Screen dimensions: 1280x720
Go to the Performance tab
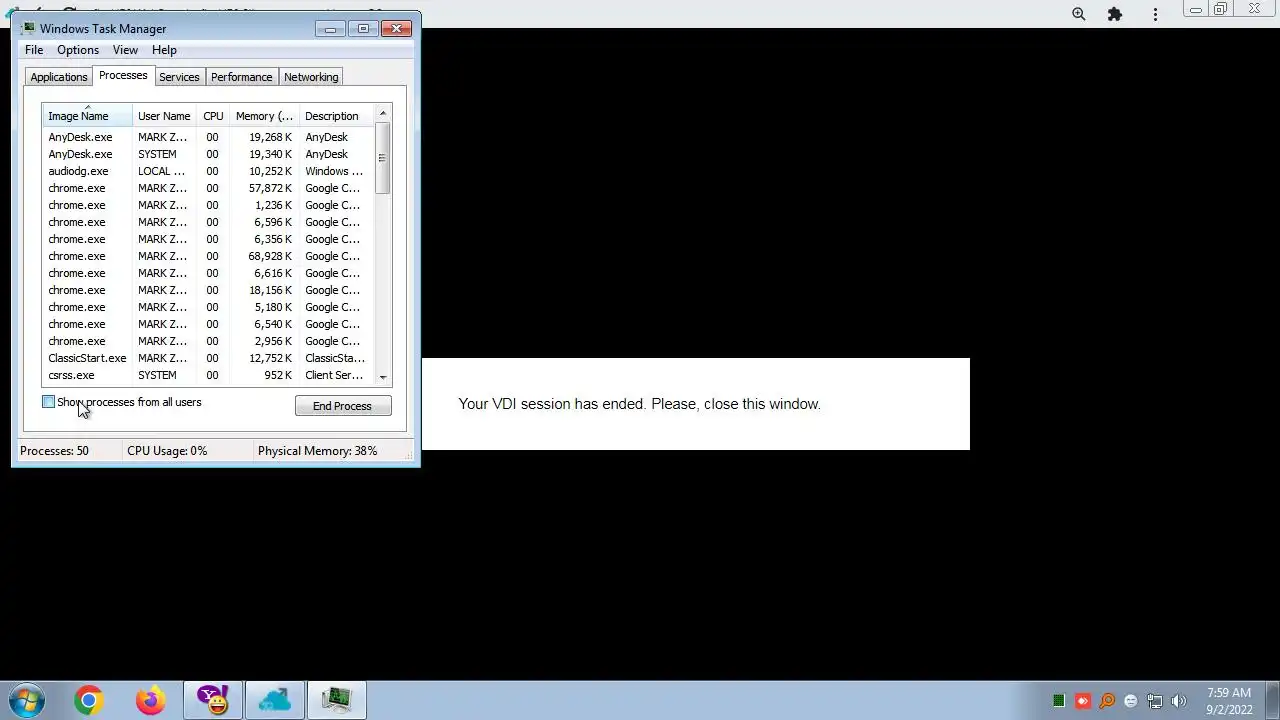241,77
